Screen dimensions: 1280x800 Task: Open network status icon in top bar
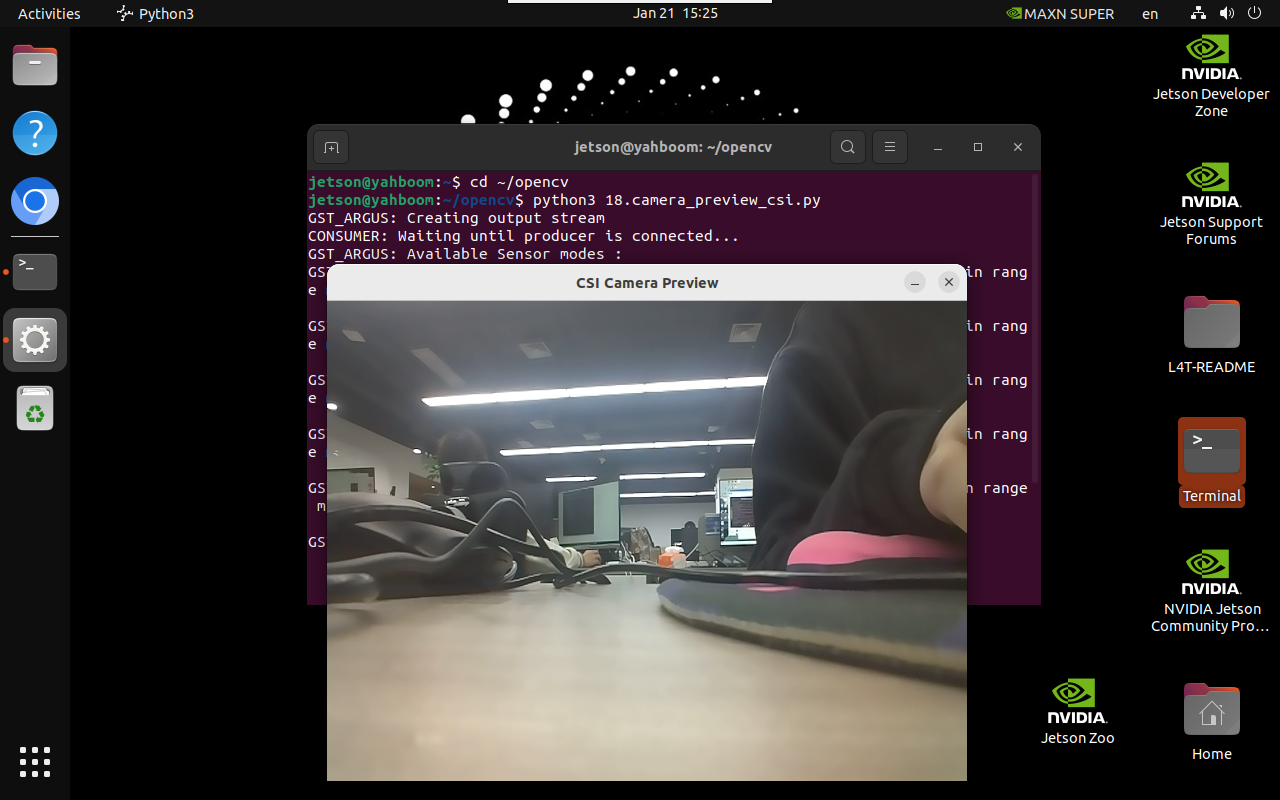pyautogui.click(x=1198, y=14)
